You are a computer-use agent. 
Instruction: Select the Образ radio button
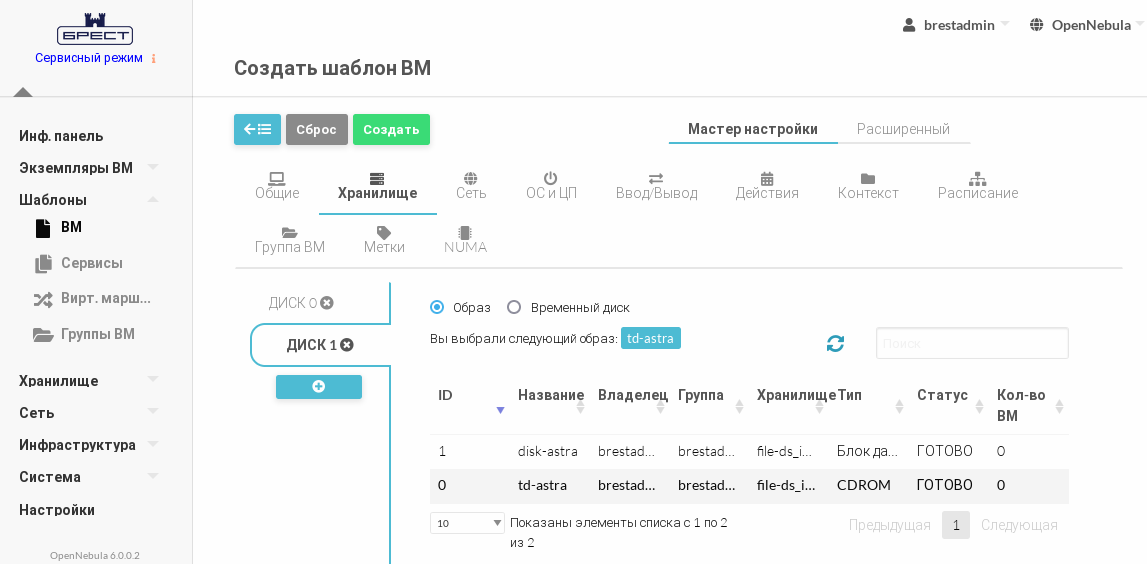point(437,307)
